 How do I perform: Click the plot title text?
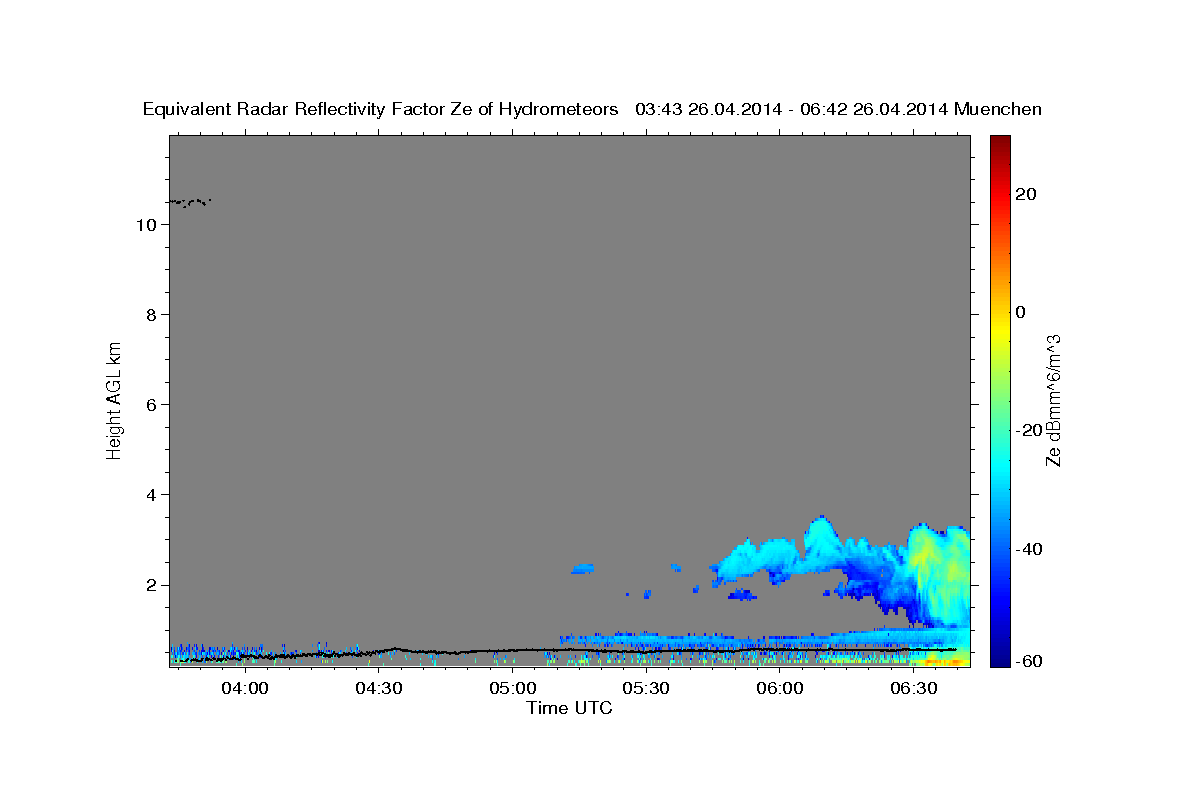click(592, 109)
